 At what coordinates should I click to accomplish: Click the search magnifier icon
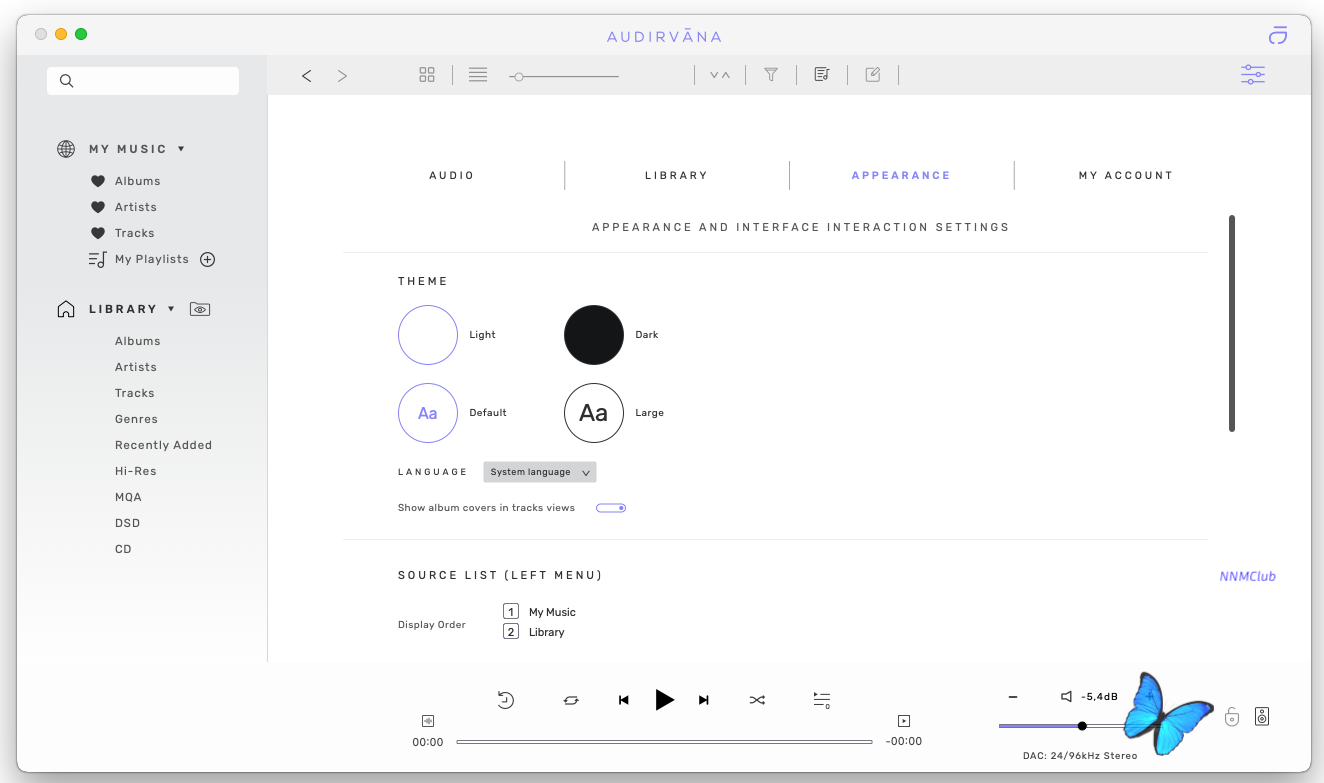(x=67, y=81)
